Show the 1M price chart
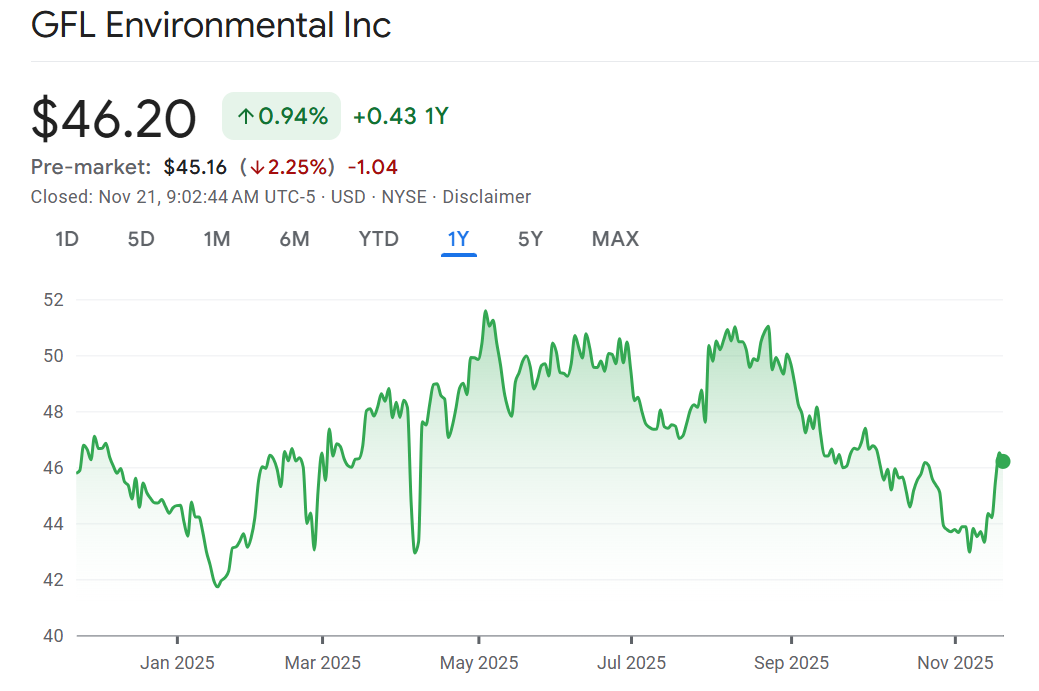1039x691 pixels. click(217, 239)
